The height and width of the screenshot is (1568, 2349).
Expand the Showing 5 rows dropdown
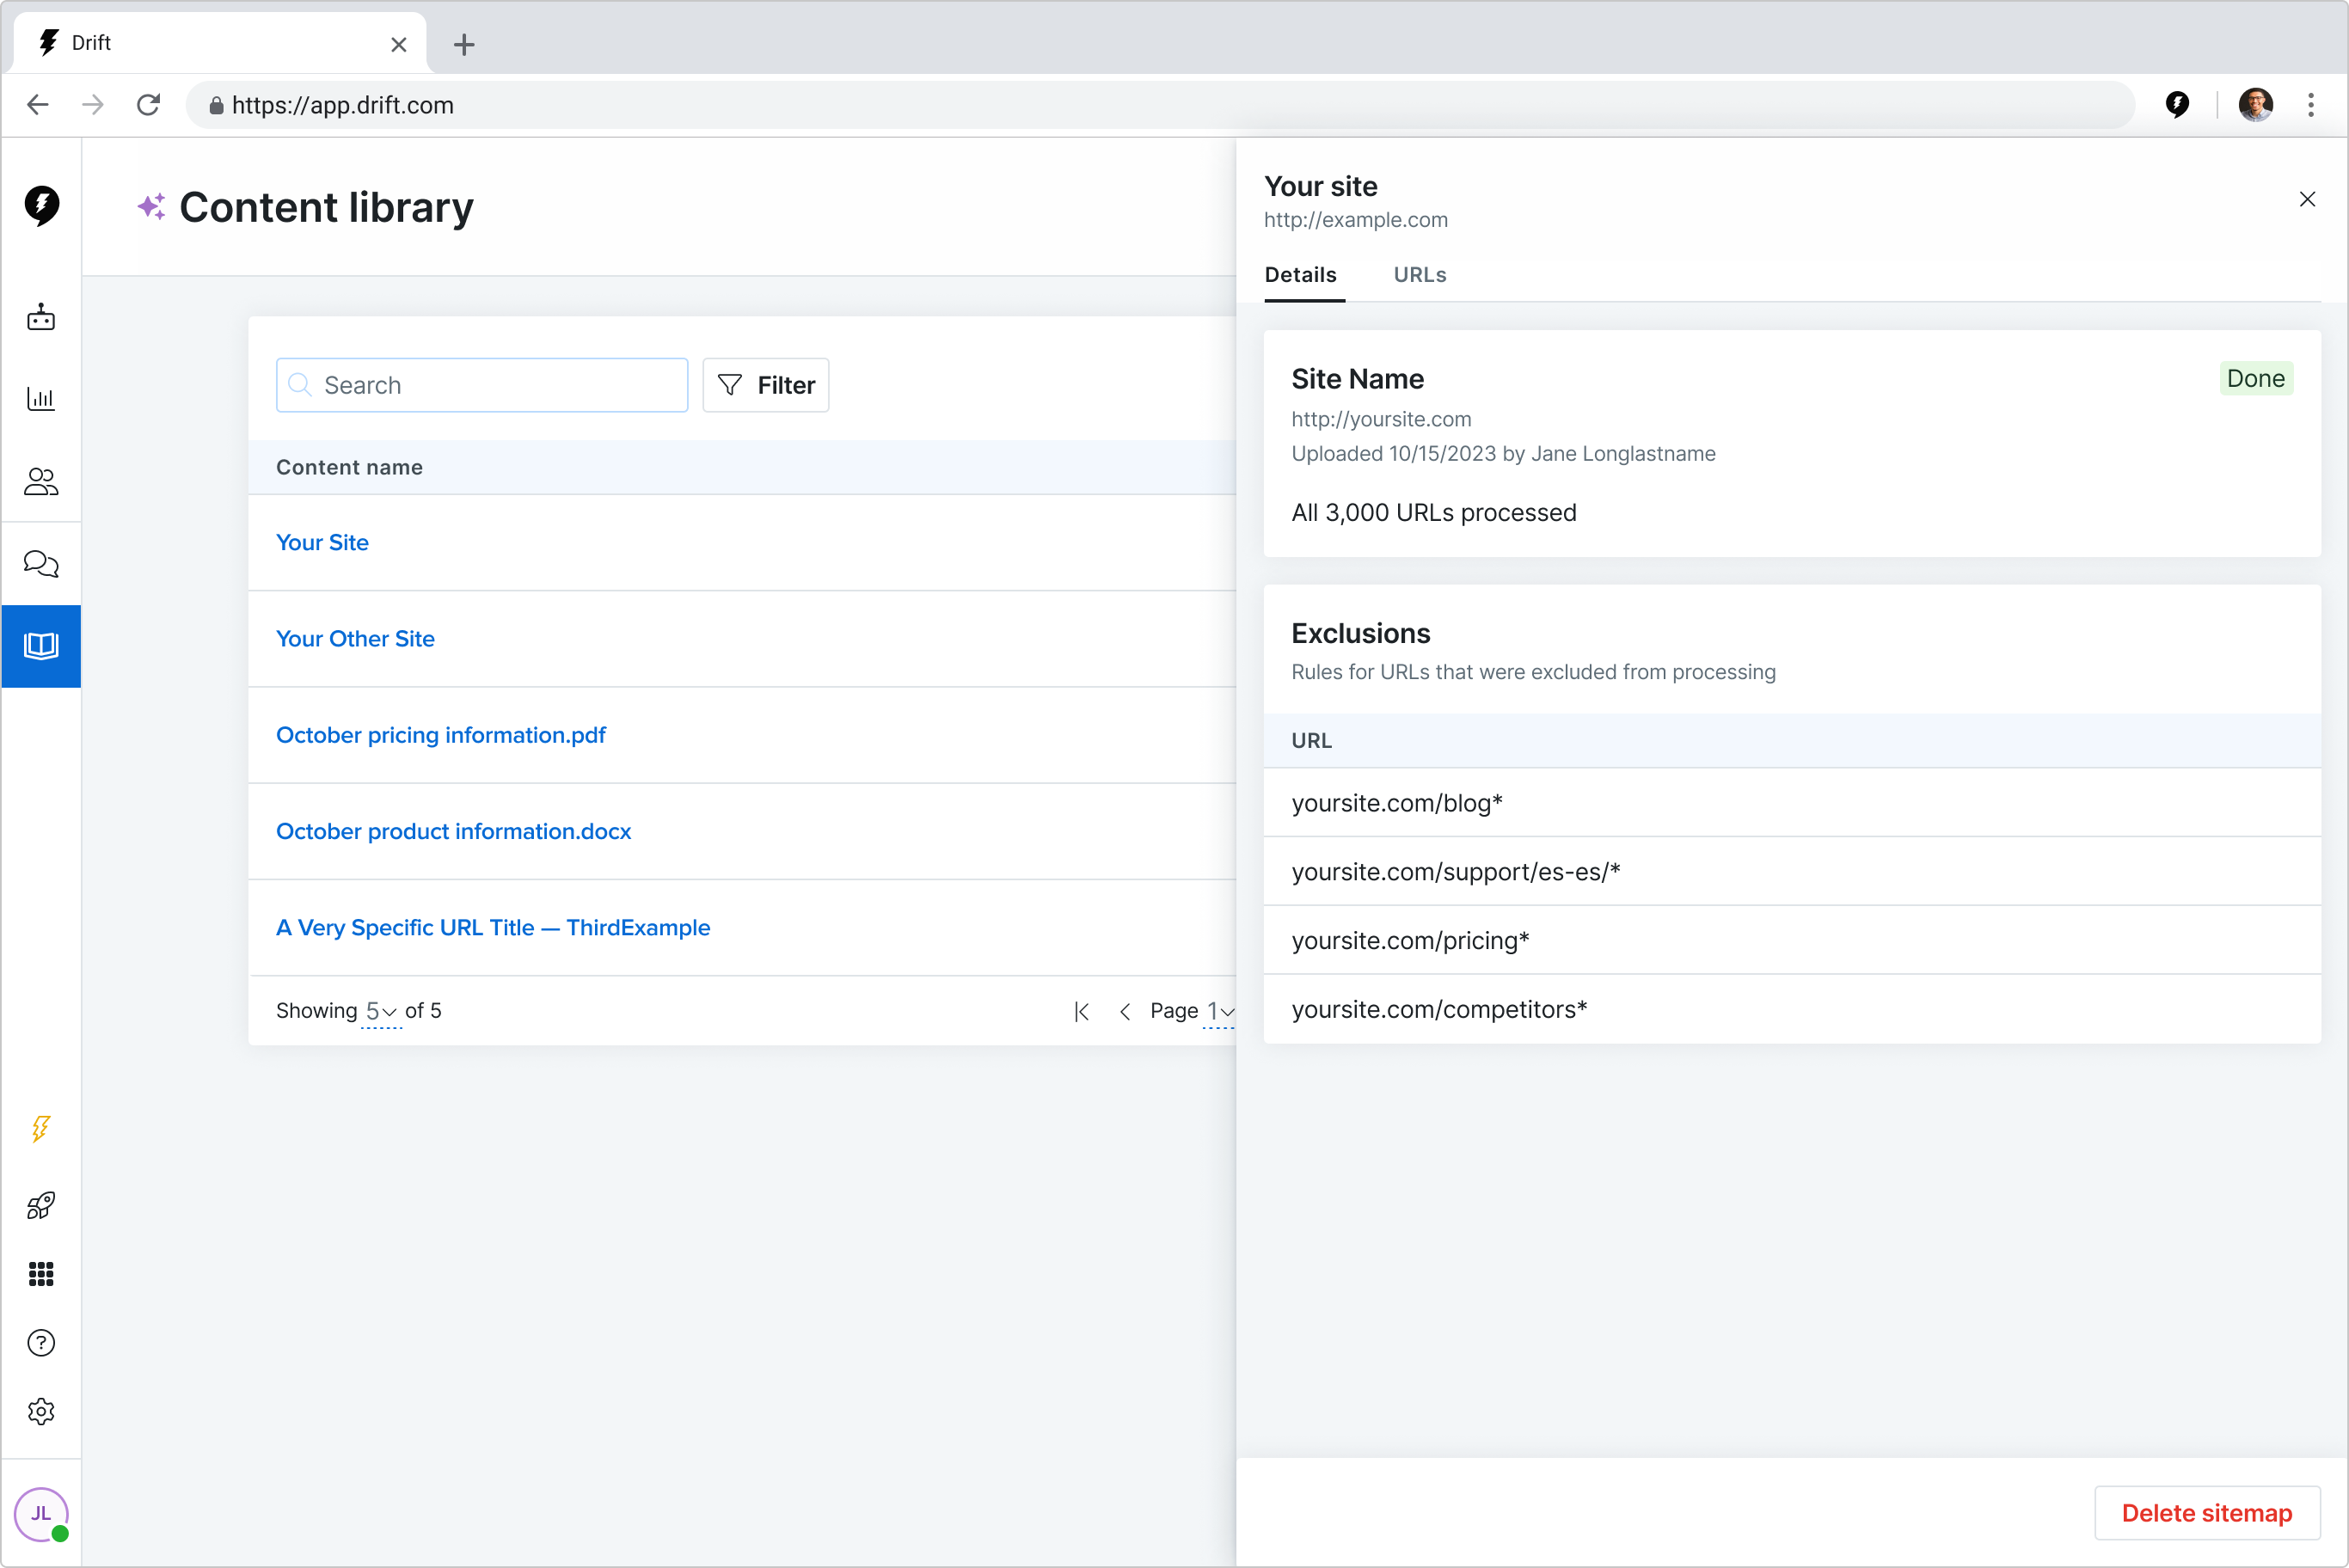pos(381,1011)
